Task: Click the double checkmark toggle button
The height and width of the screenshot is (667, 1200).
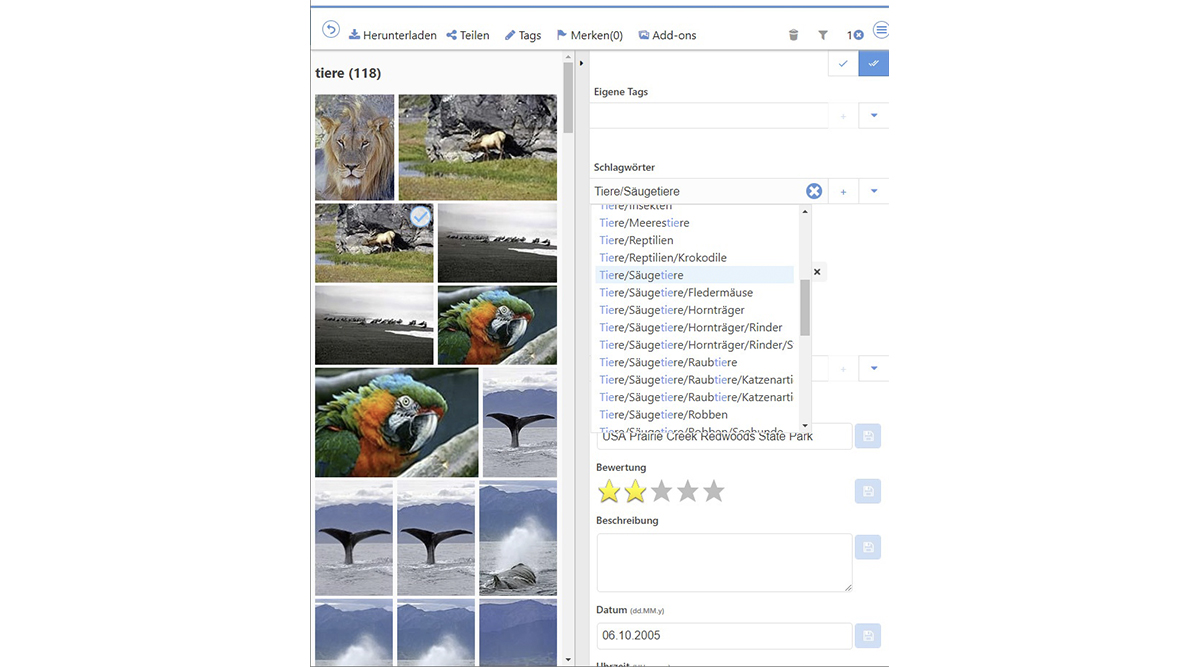Action: coord(874,64)
